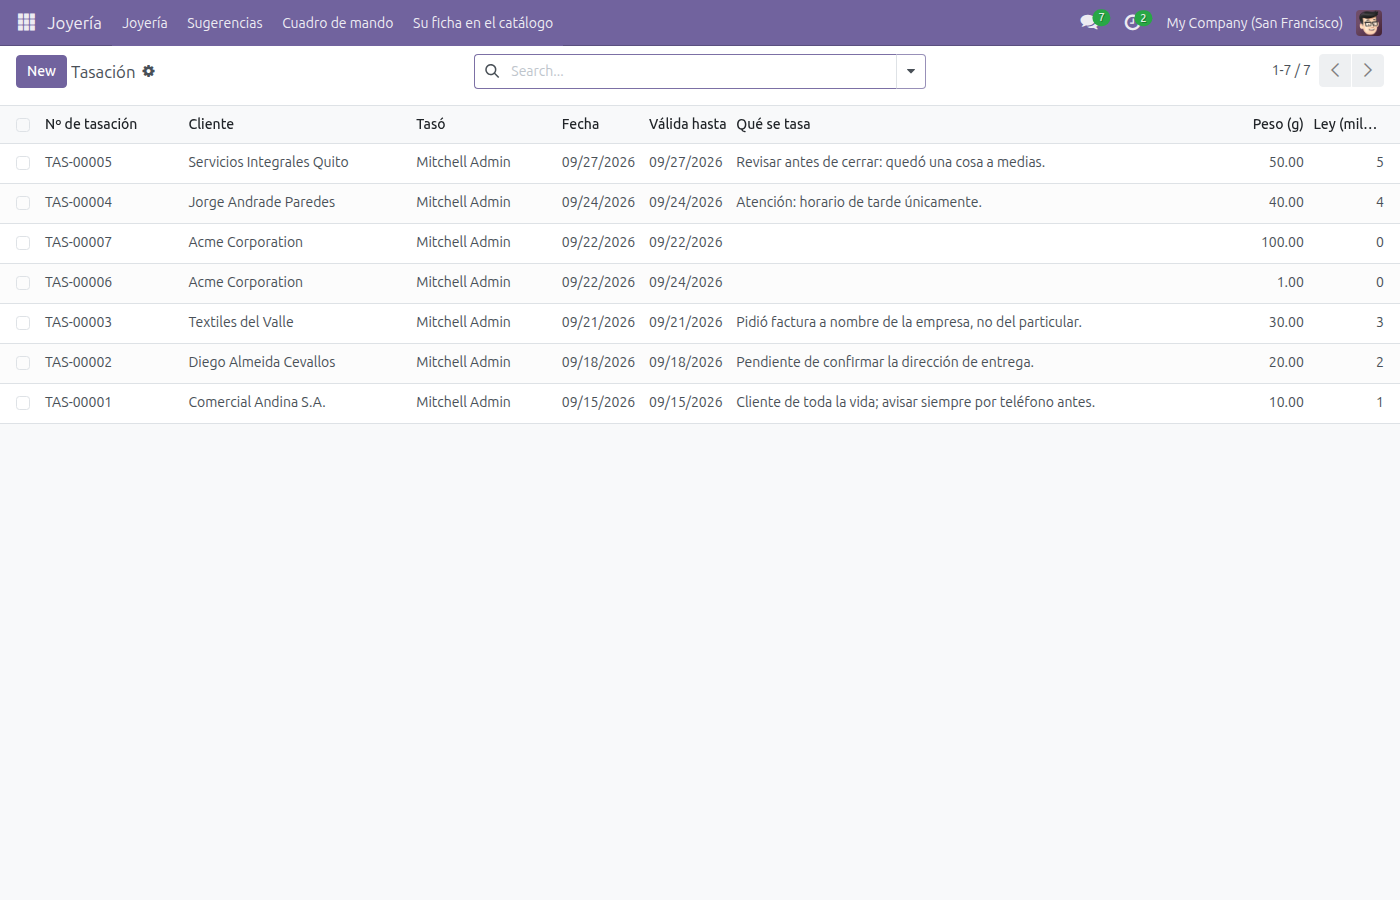Click client Textiles del Valle
This screenshot has height=900, width=1400.
coord(241,322)
